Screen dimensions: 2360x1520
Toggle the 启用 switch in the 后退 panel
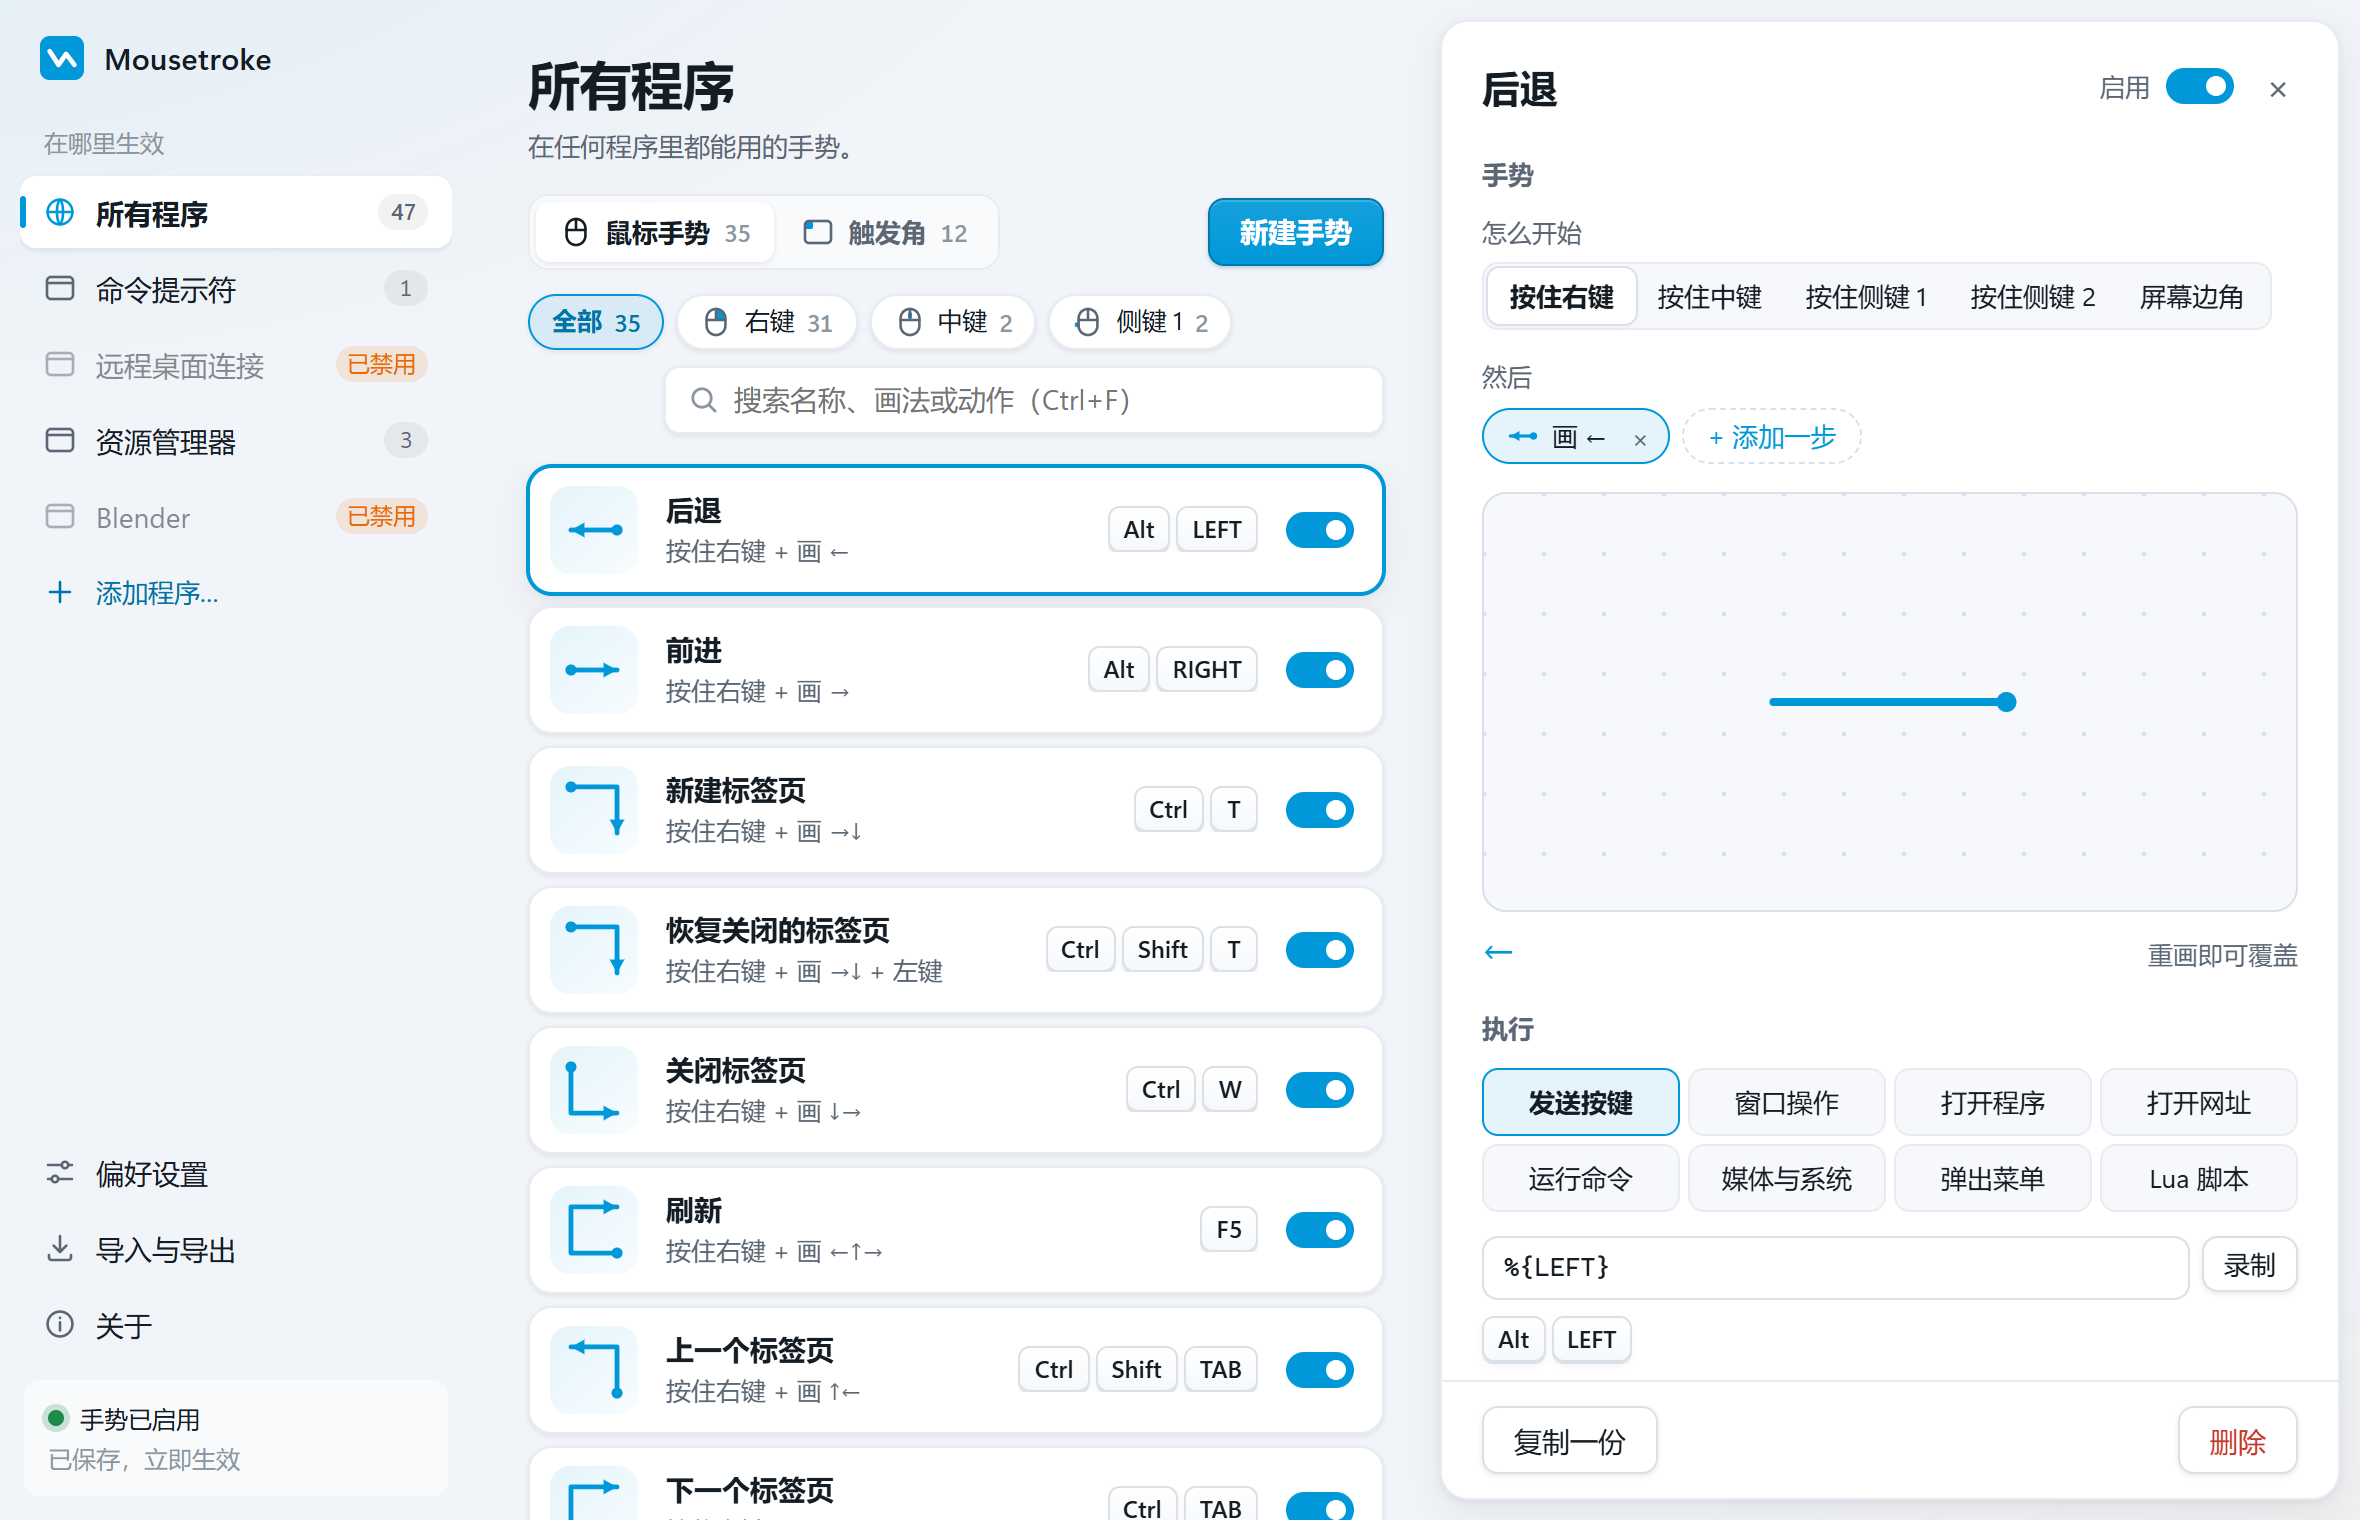[2199, 88]
